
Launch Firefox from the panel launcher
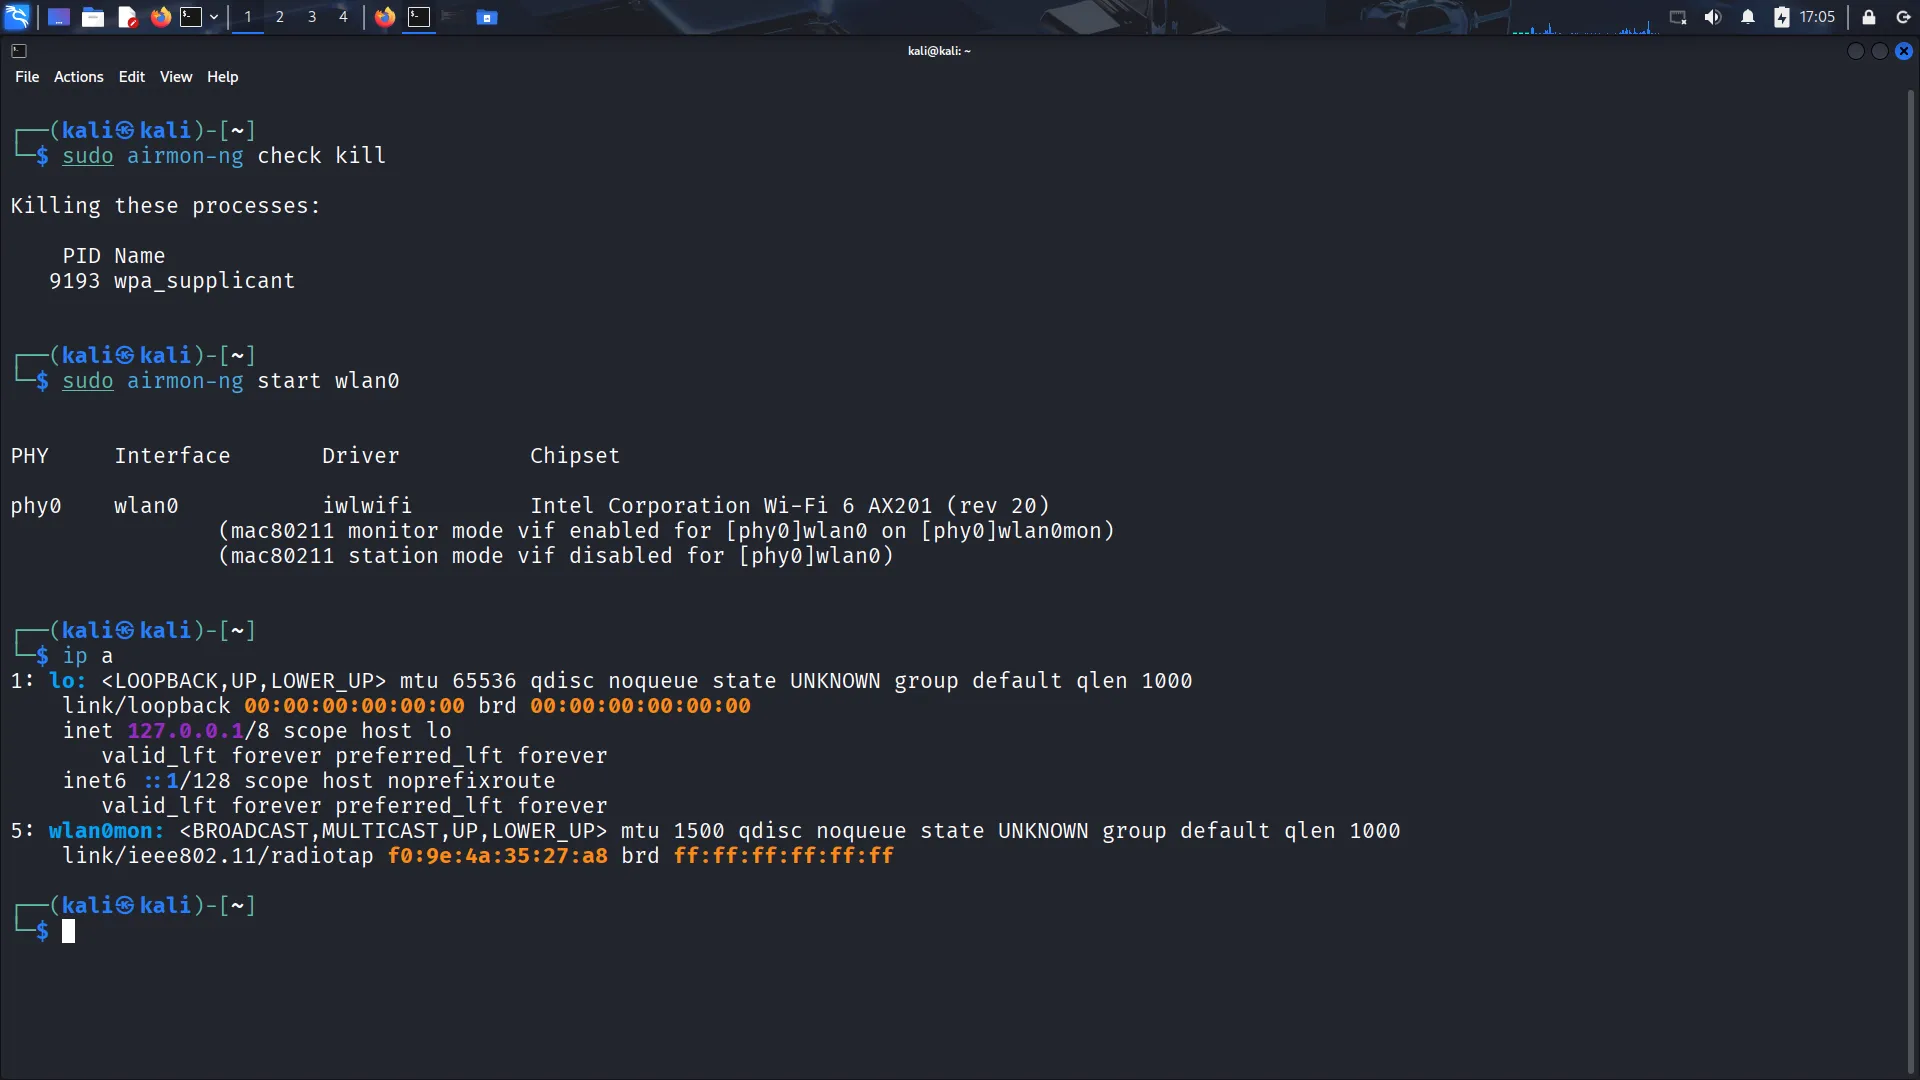point(160,17)
